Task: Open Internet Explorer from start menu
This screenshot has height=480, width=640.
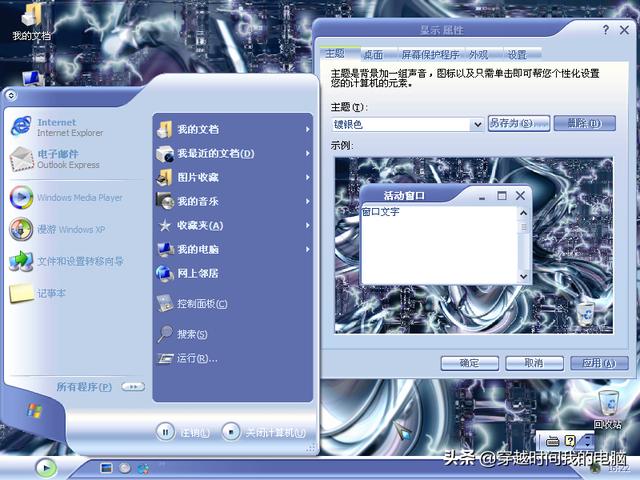Action: tap(57, 127)
